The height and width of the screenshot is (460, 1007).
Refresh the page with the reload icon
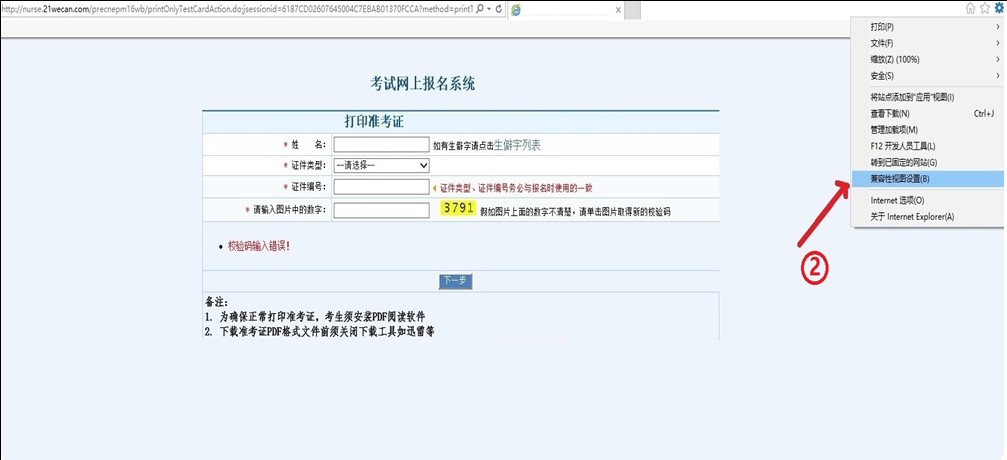[x=498, y=9]
